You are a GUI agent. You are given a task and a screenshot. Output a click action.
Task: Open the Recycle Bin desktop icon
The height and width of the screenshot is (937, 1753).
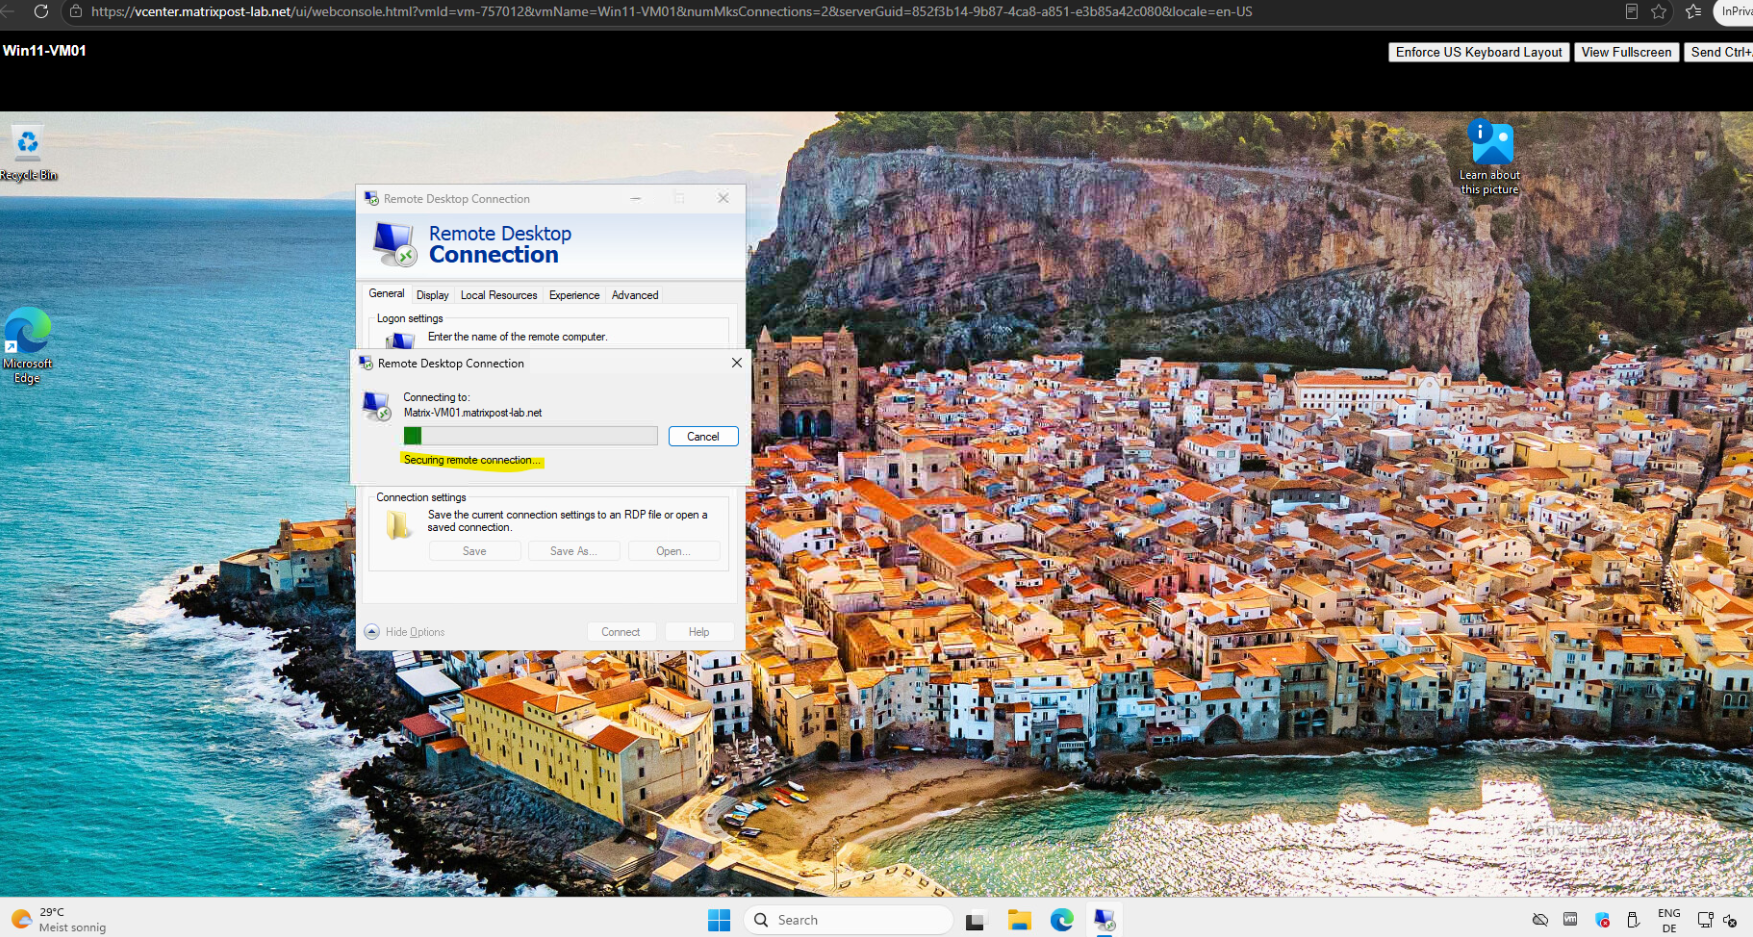(x=28, y=152)
